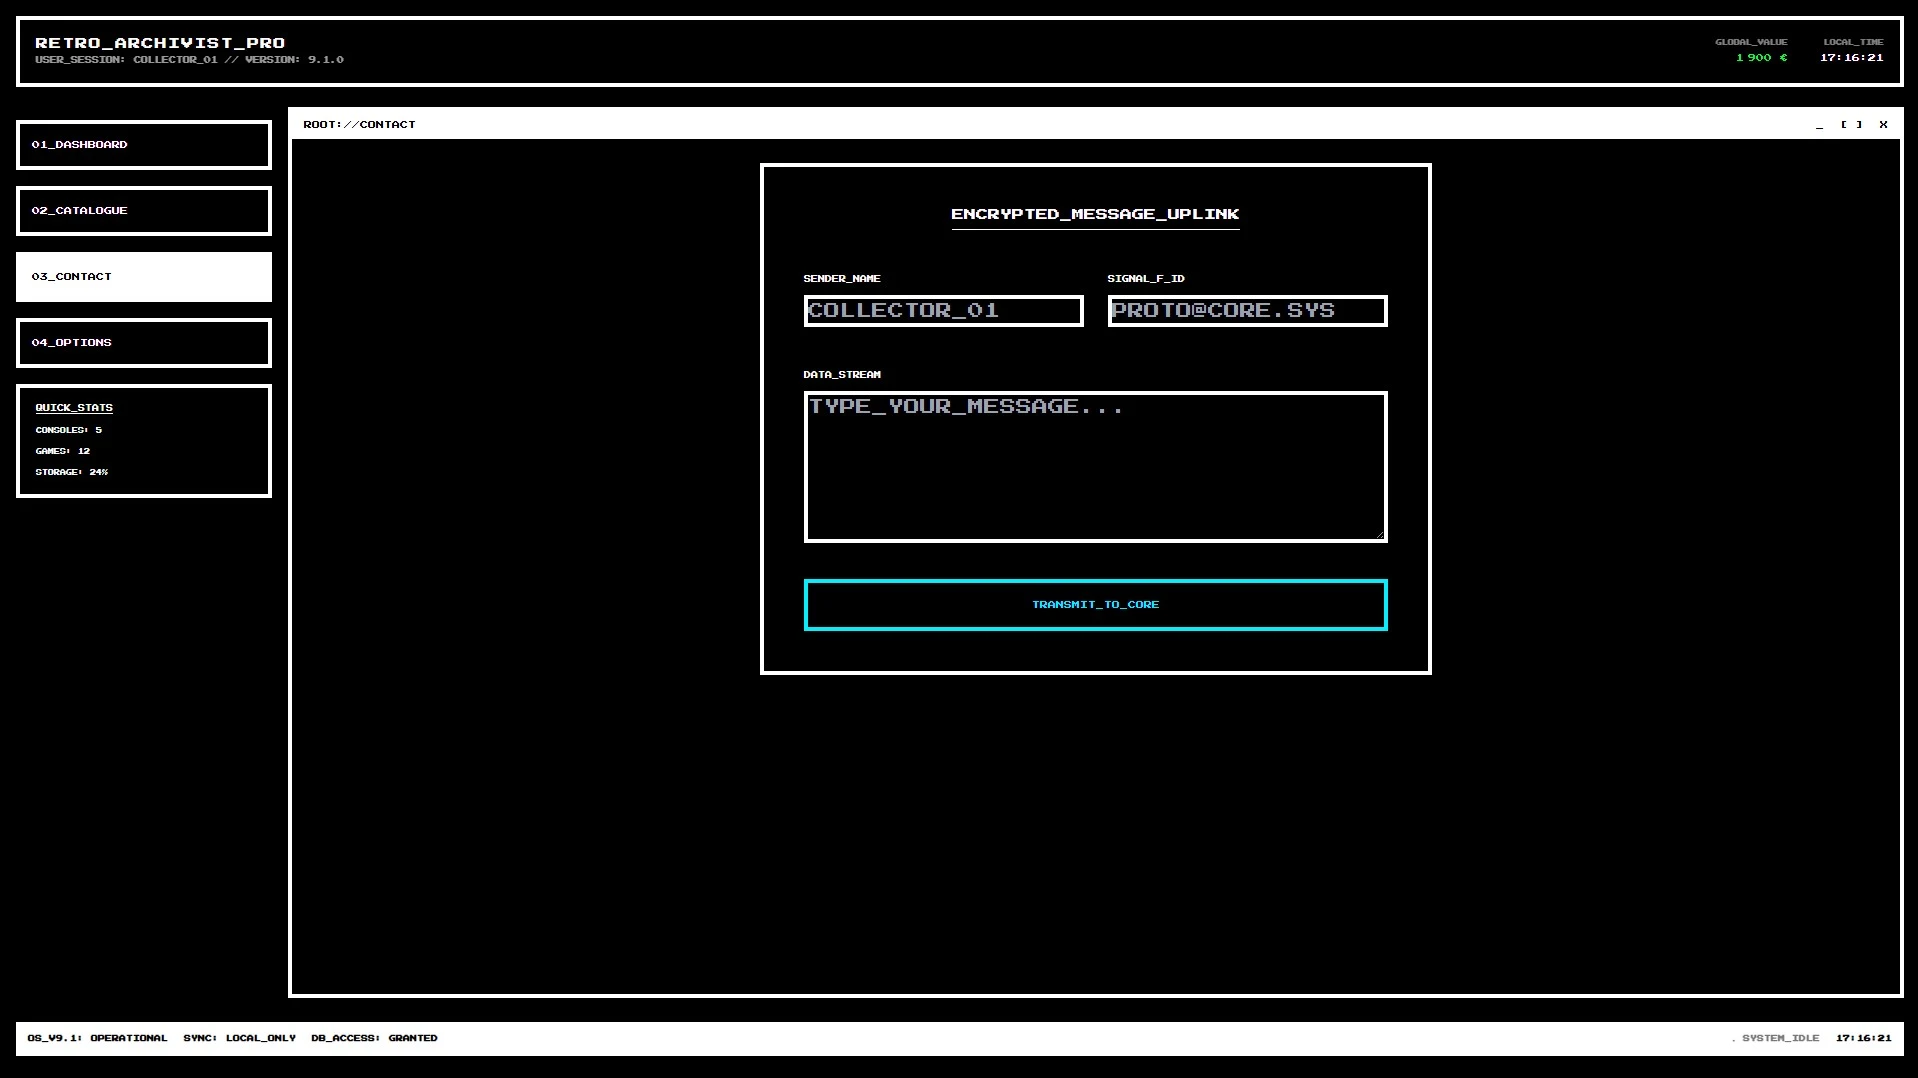Click inside the DATA_STREAM message box
Viewport: 1918px width, 1078px height.
pyautogui.click(x=1095, y=467)
